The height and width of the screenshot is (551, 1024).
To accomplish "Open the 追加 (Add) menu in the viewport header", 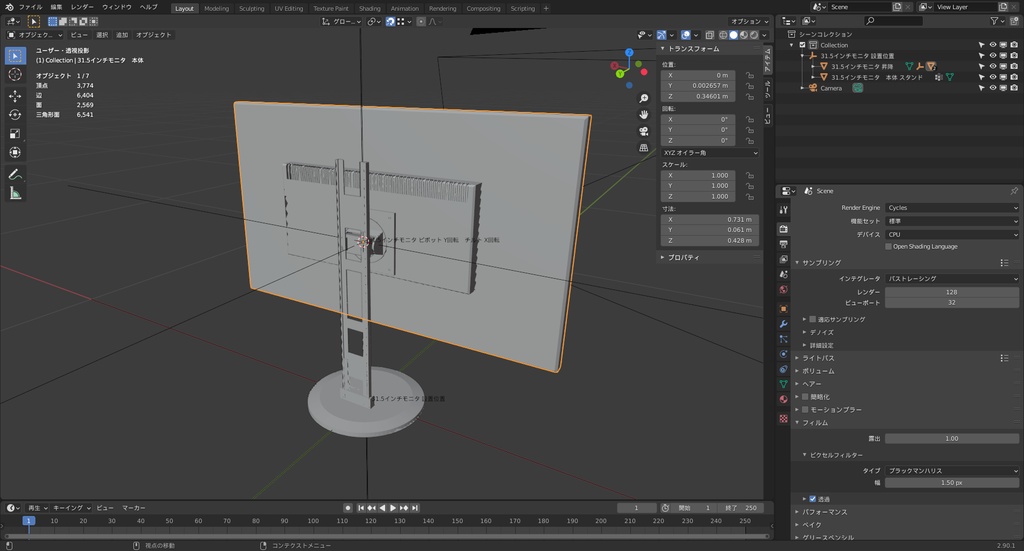I will click(122, 35).
